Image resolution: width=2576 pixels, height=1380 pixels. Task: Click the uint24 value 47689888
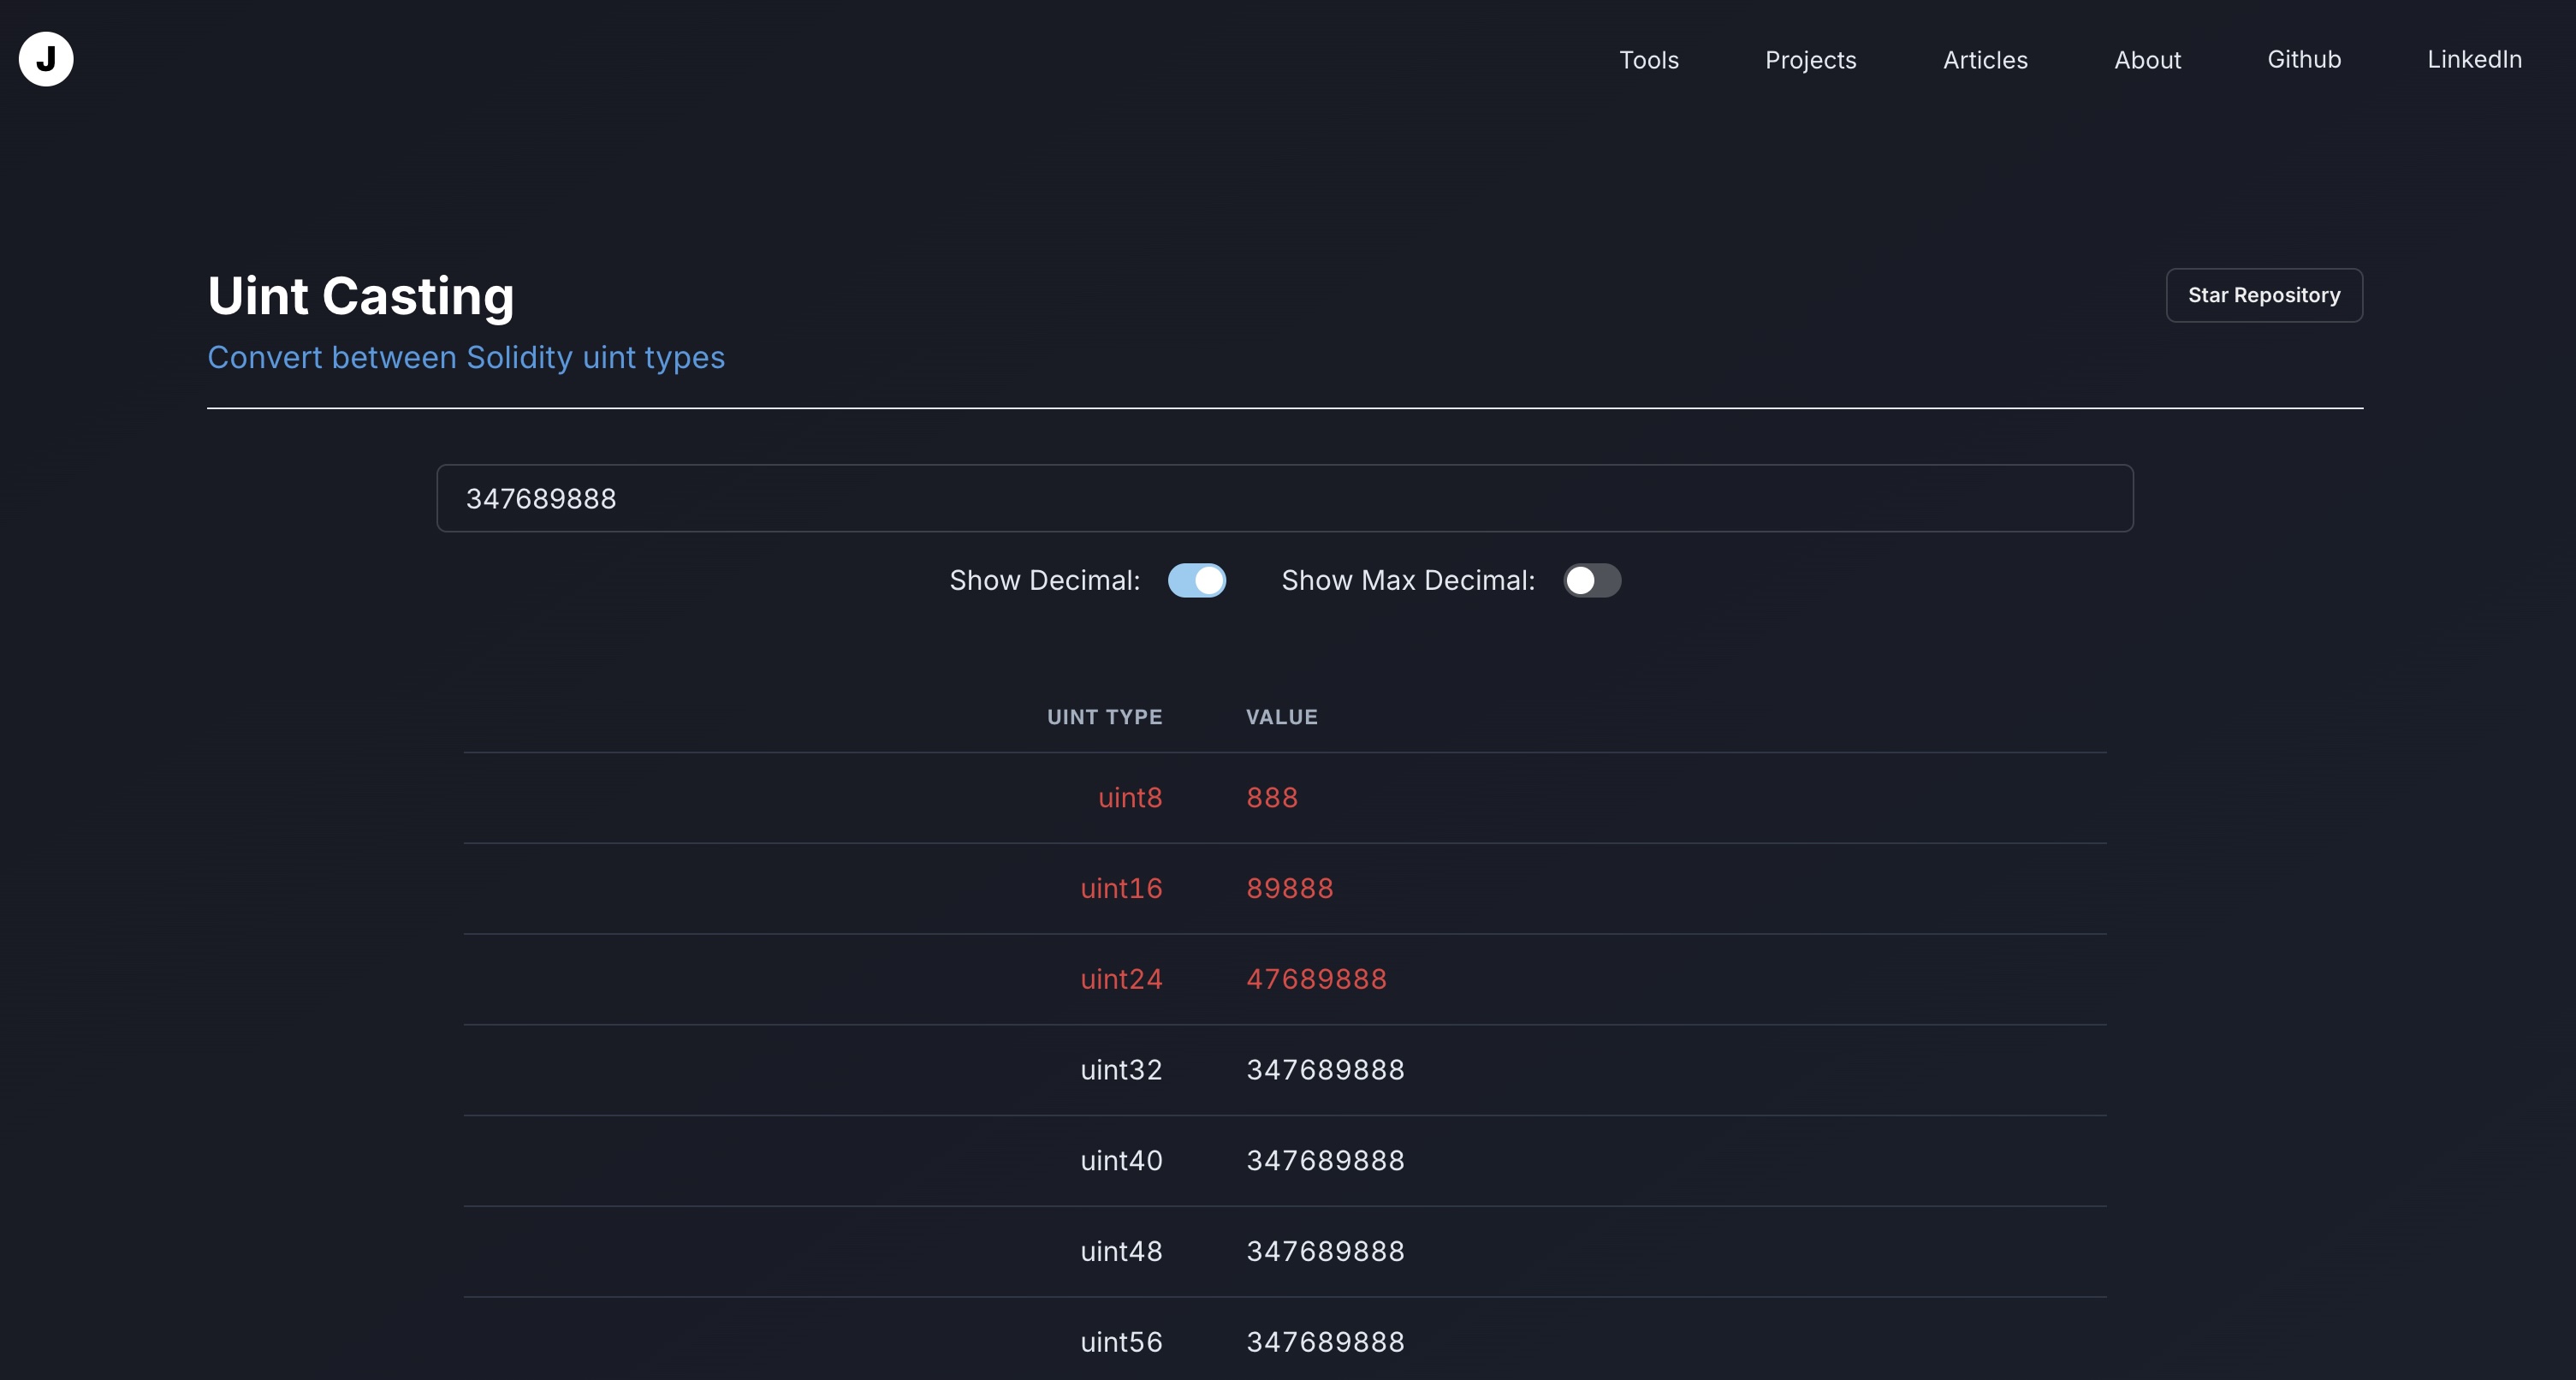tap(1315, 979)
